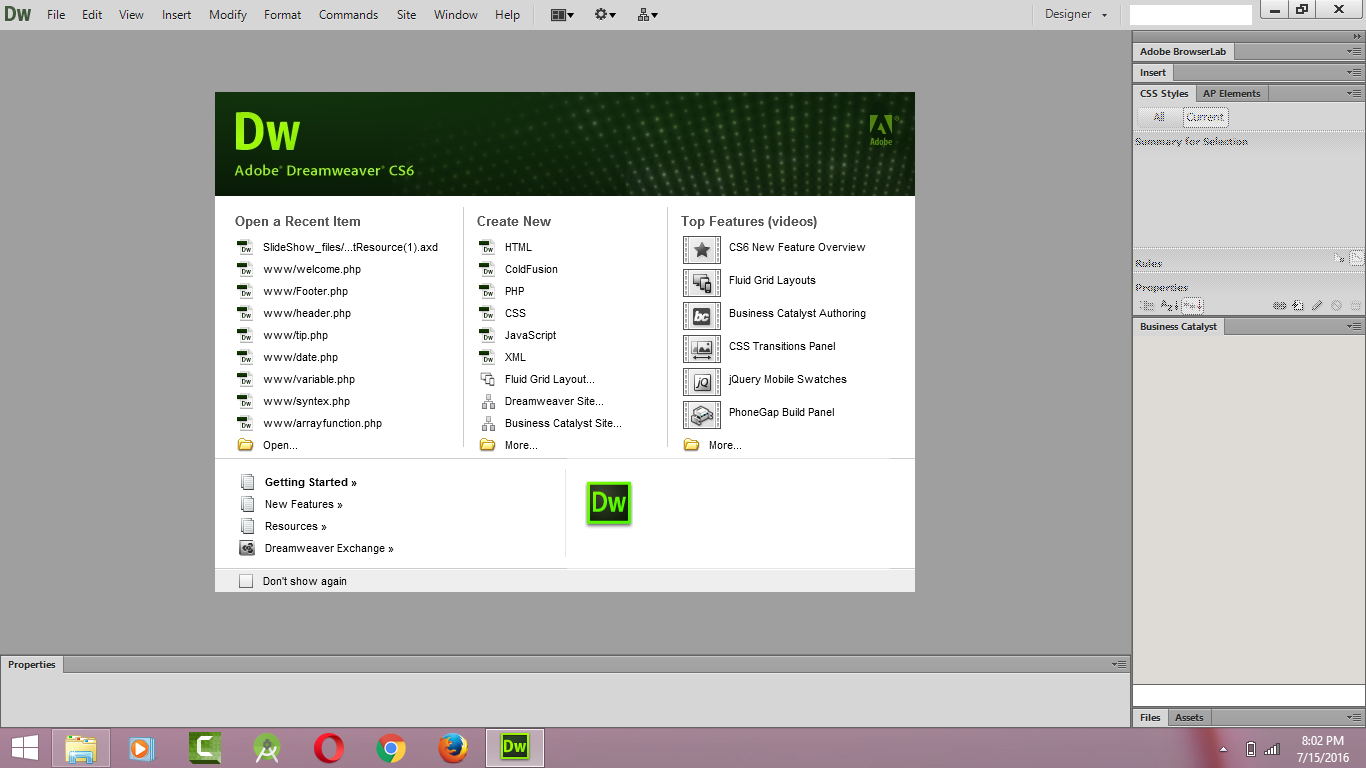Show hidden icons in the system tray
The image size is (1366, 768).
click(x=1223, y=749)
